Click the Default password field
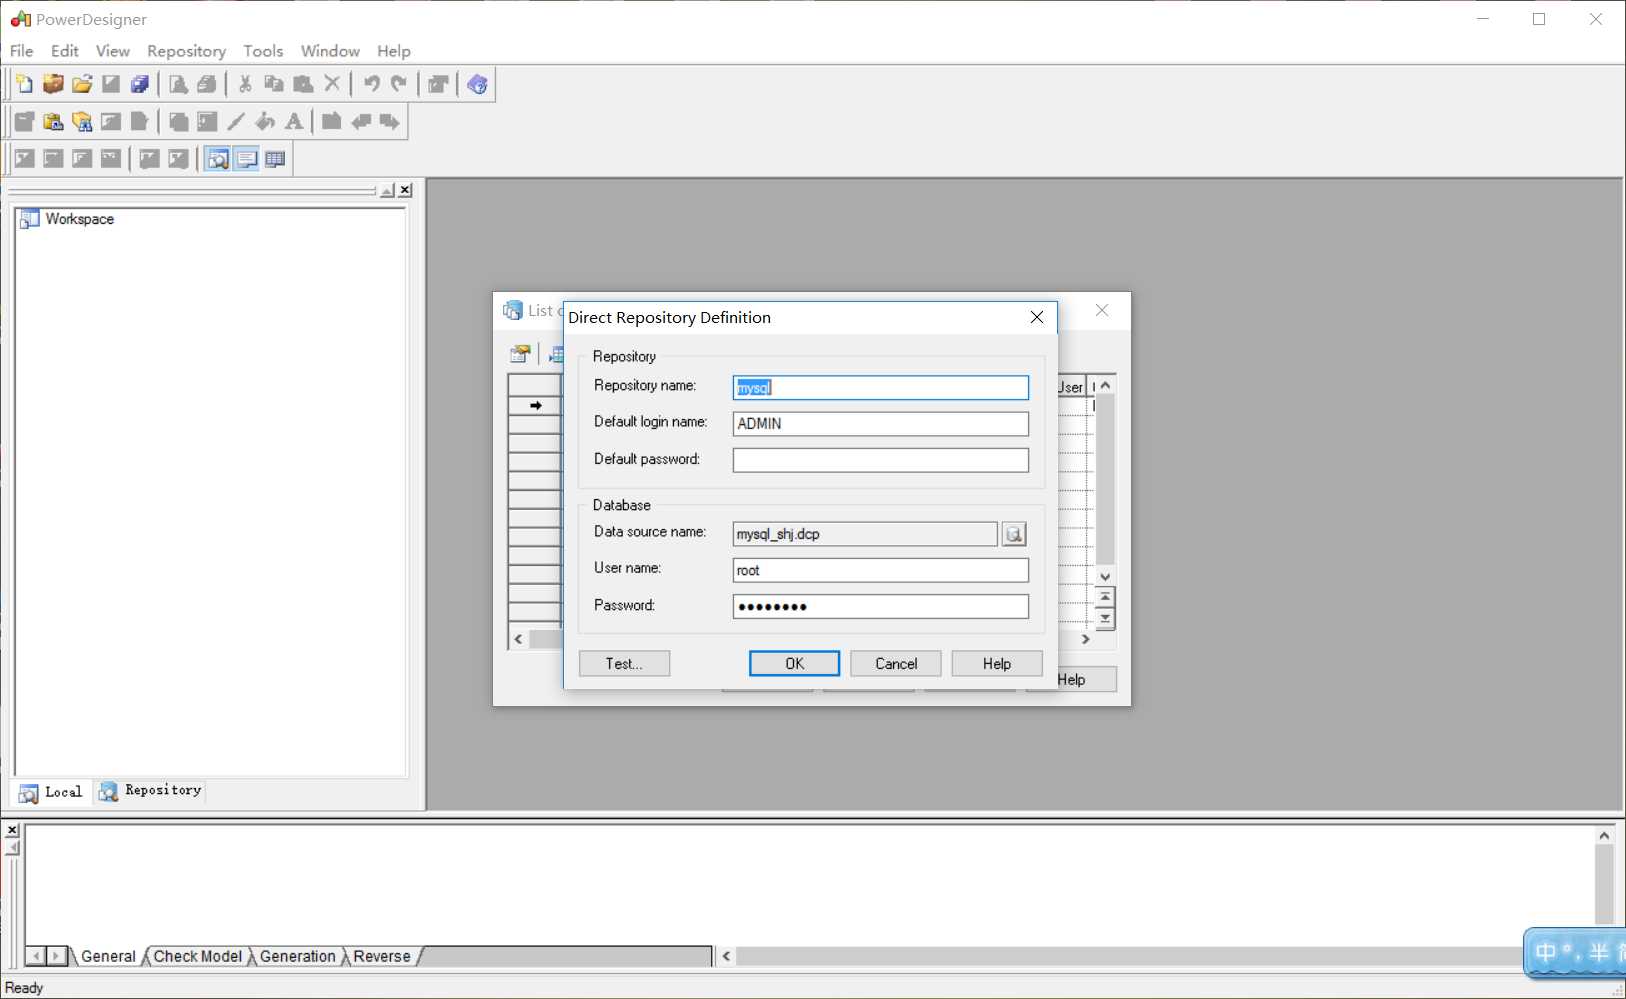 pos(881,460)
